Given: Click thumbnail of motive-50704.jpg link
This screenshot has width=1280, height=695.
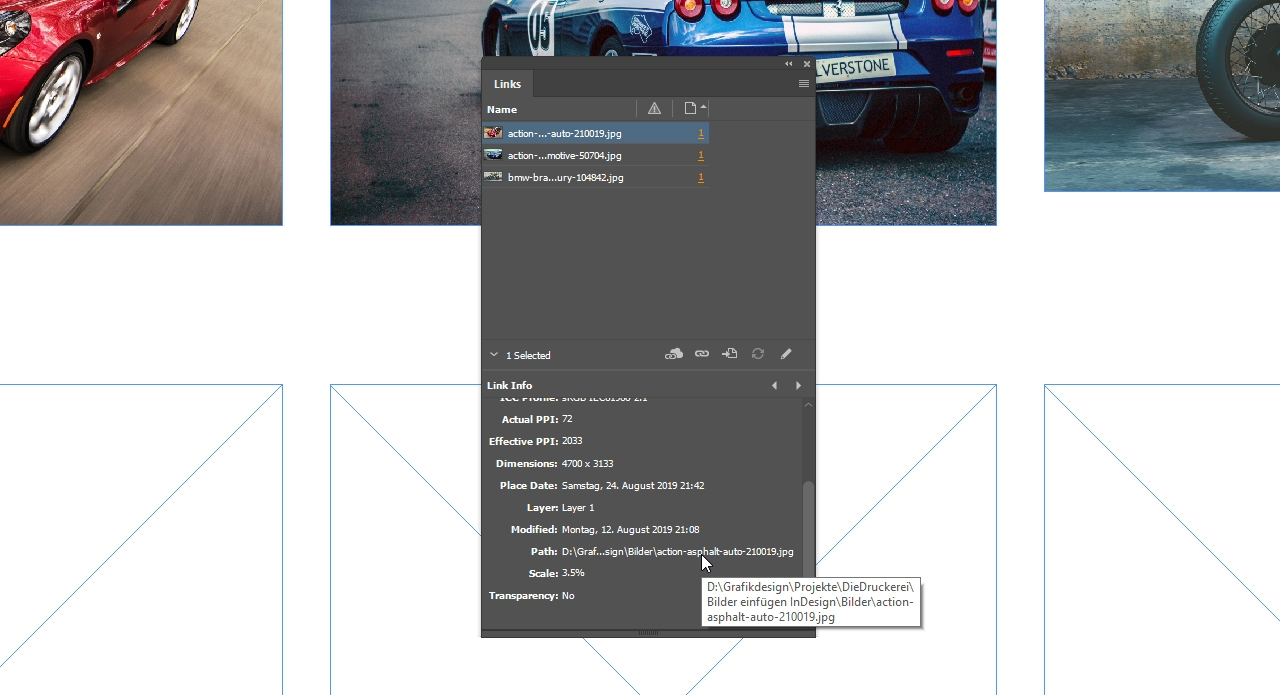Looking at the screenshot, I should (x=493, y=155).
